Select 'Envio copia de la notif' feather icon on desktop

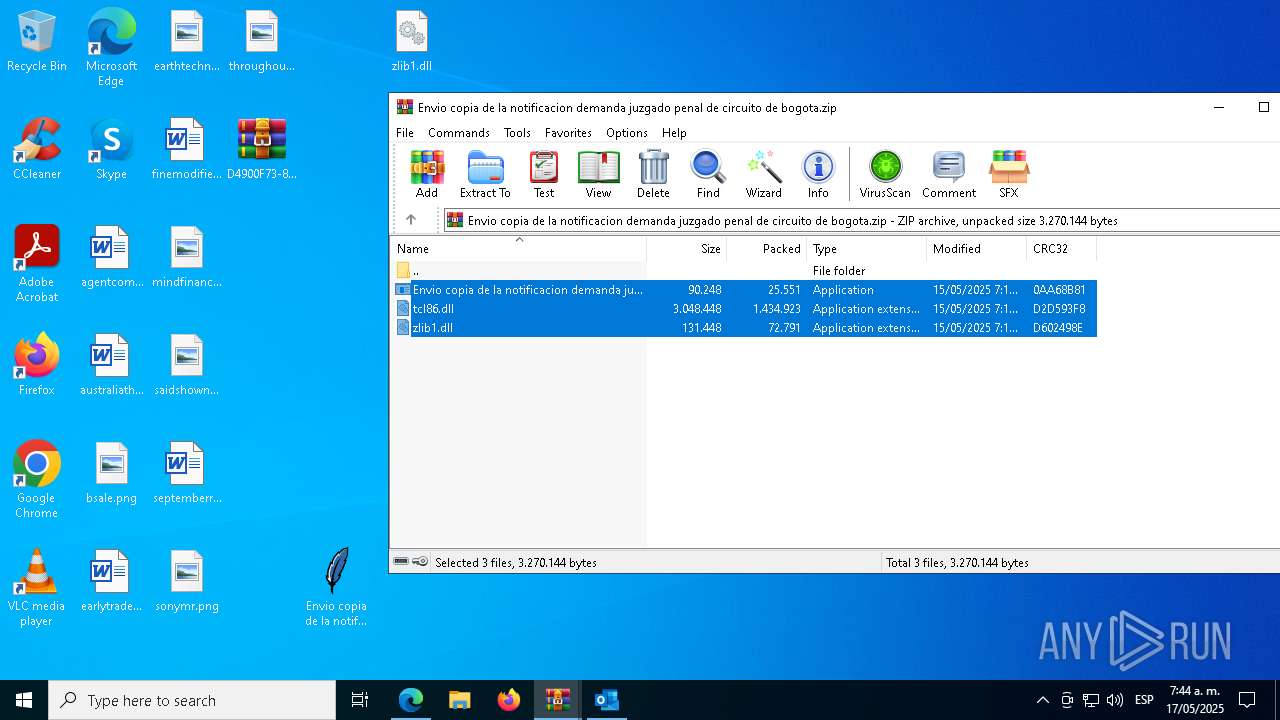click(336, 588)
